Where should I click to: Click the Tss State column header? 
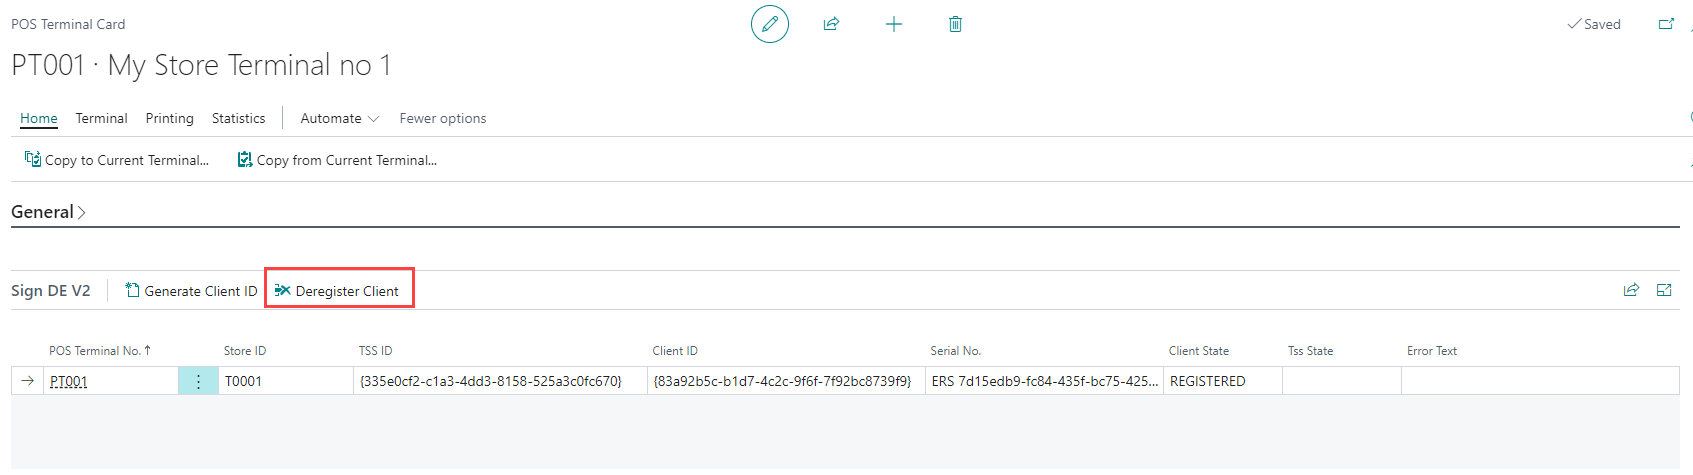point(1310,351)
